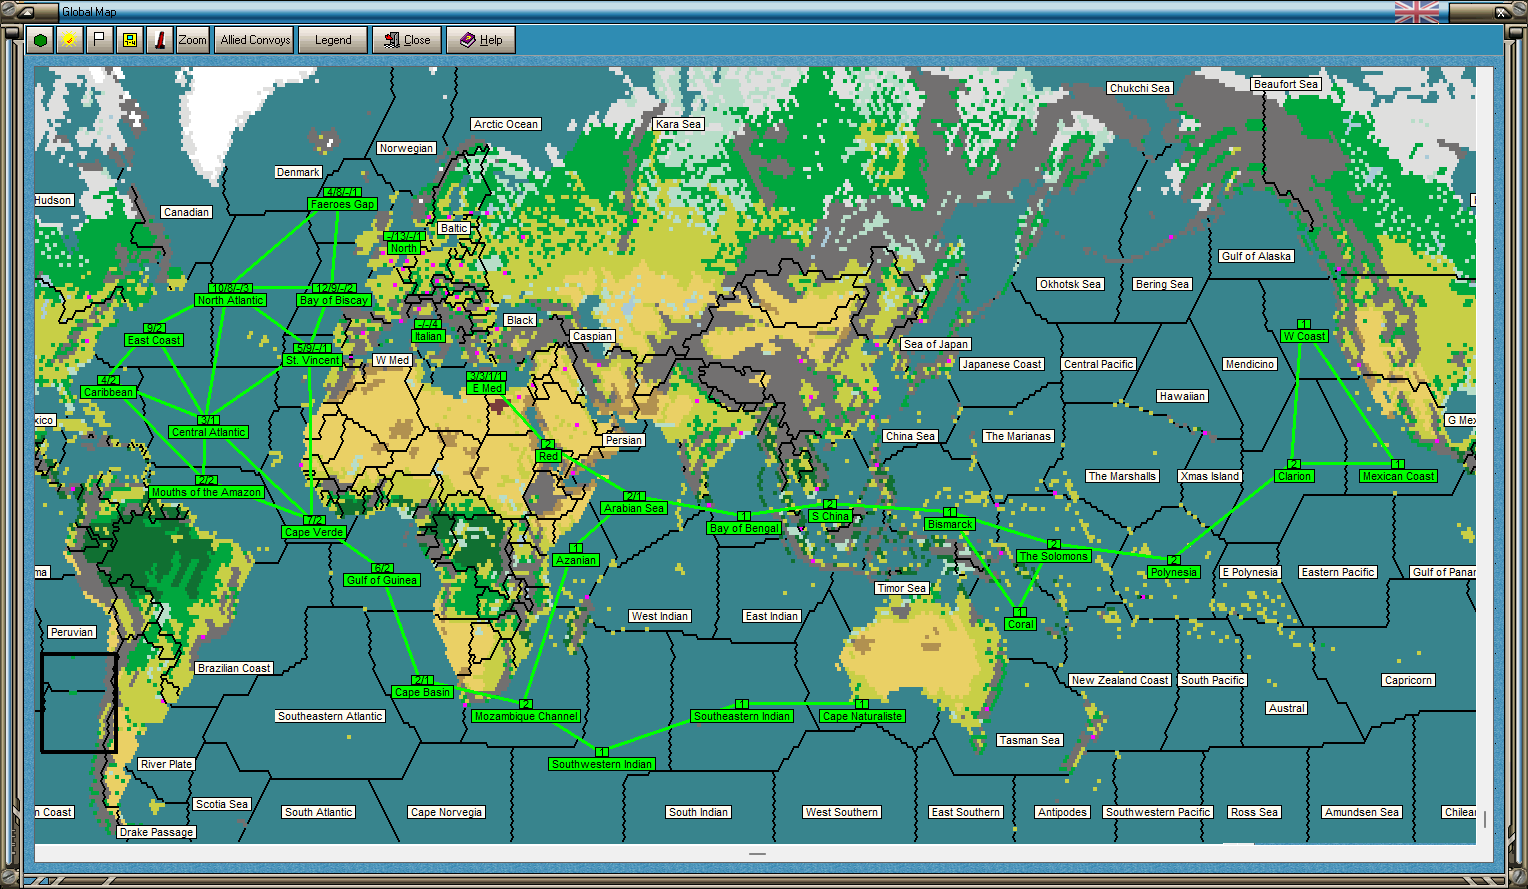Viewport: 1528px width, 889px height.
Task: Select the S. China label
Action: (x=830, y=516)
